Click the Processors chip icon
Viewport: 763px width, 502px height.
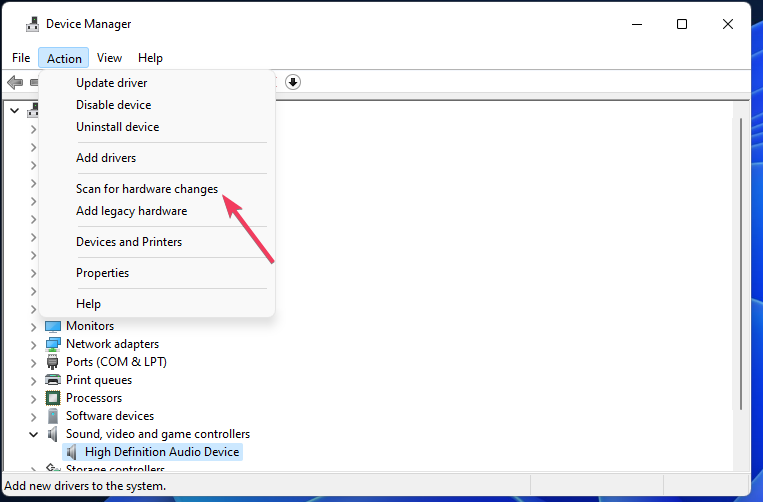(53, 398)
